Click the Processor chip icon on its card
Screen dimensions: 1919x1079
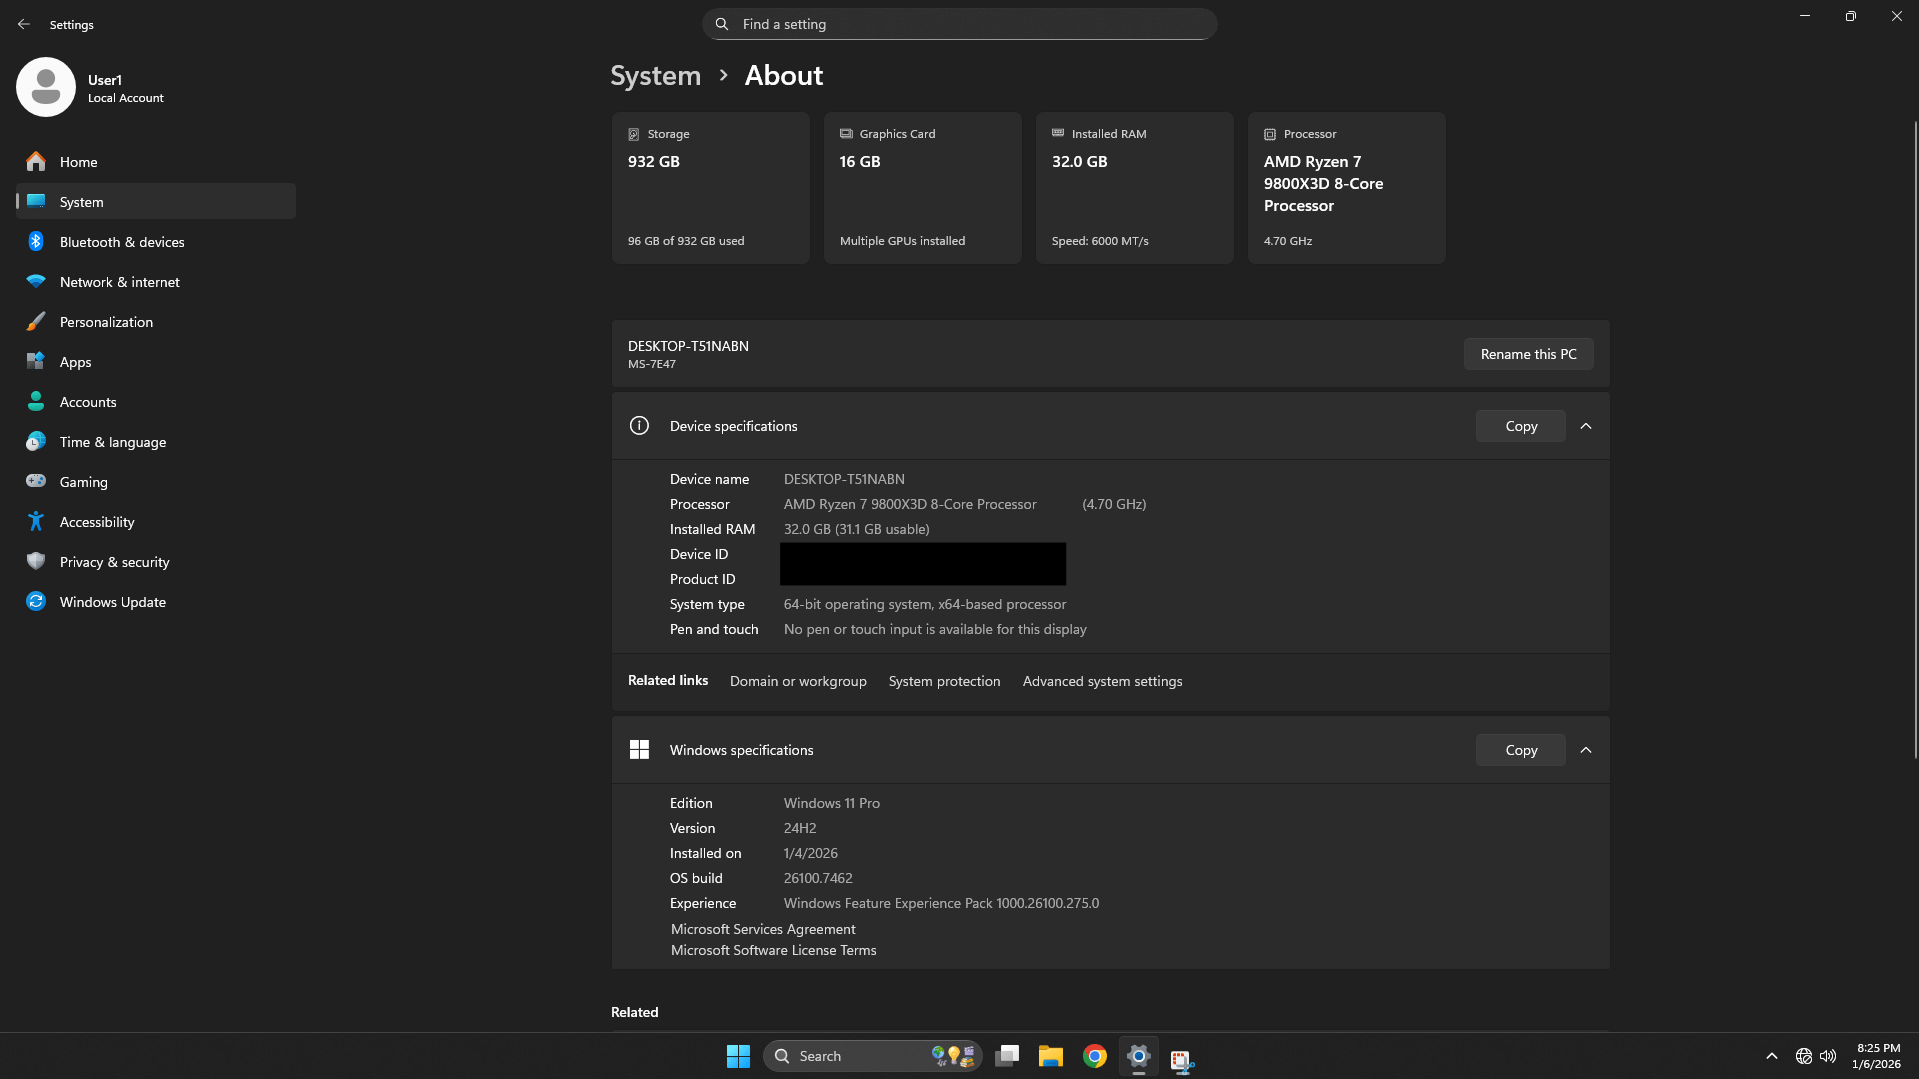click(x=1270, y=134)
